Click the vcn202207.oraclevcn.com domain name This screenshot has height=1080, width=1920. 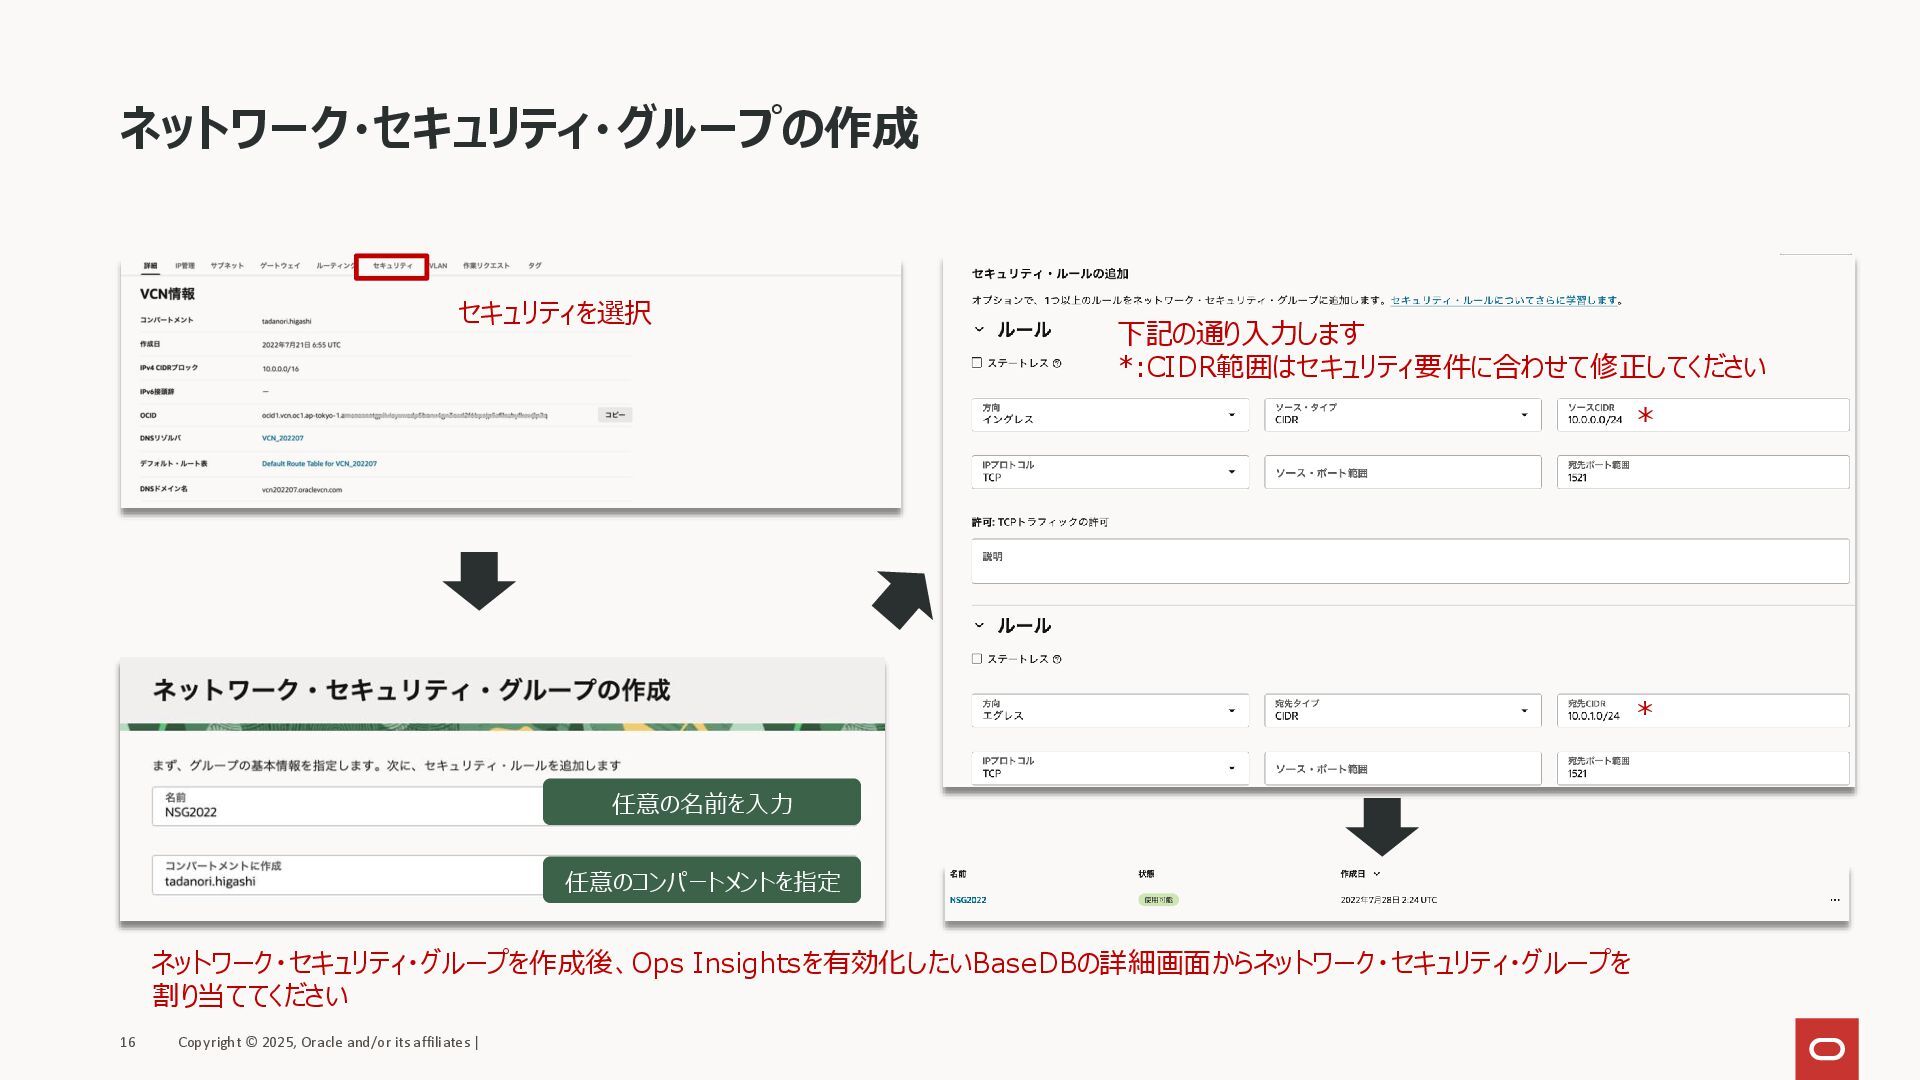(302, 490)
